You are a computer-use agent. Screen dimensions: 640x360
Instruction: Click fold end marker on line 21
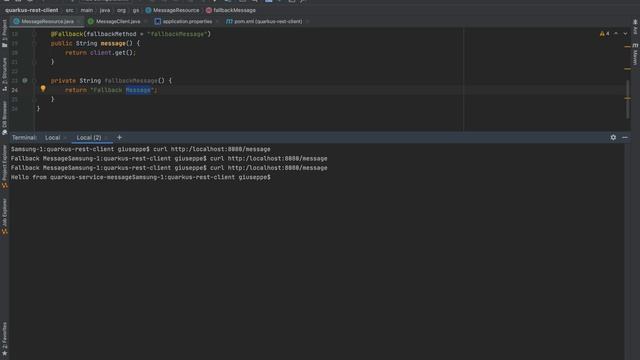(34, 62)
